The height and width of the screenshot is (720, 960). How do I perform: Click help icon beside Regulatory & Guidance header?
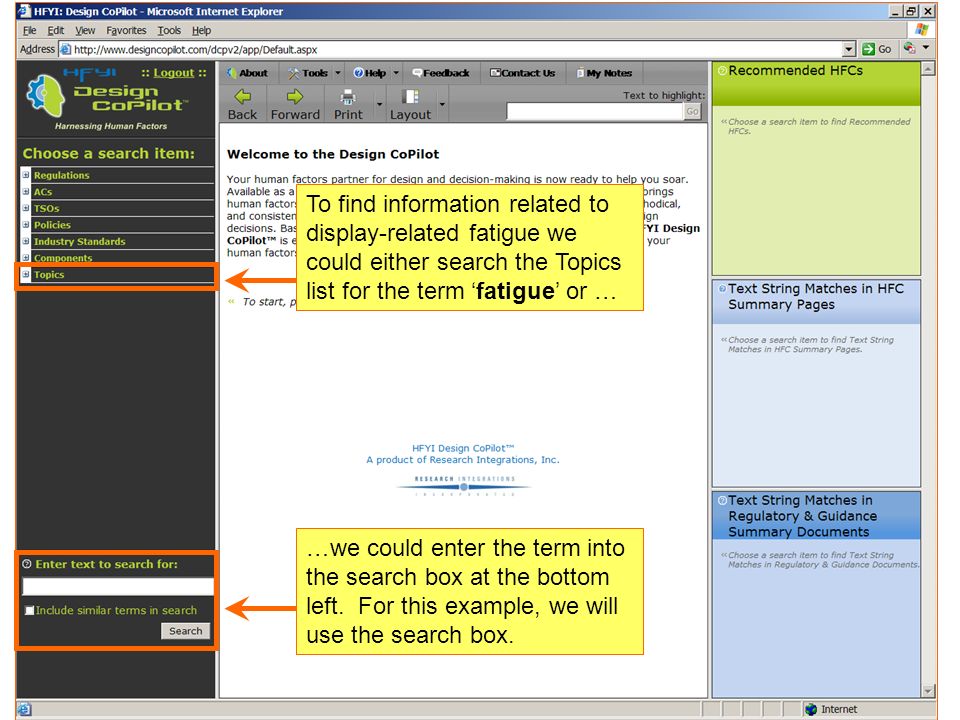click(722, 500)
